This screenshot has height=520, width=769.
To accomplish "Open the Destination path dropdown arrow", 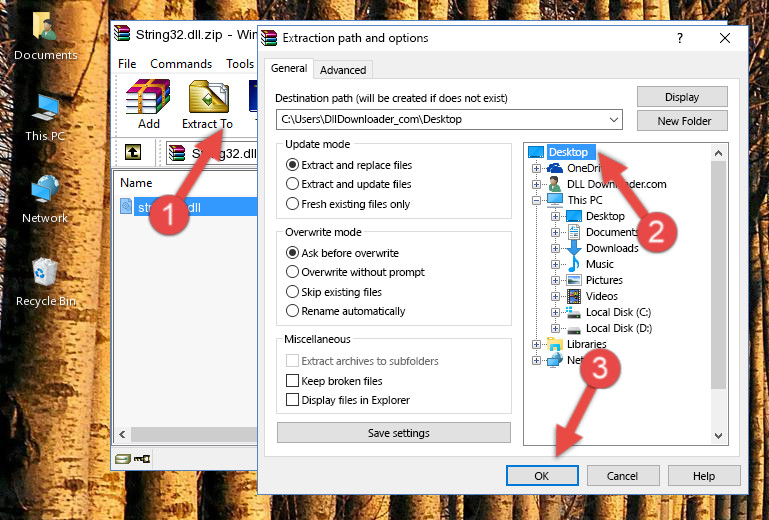I will 614,119.
